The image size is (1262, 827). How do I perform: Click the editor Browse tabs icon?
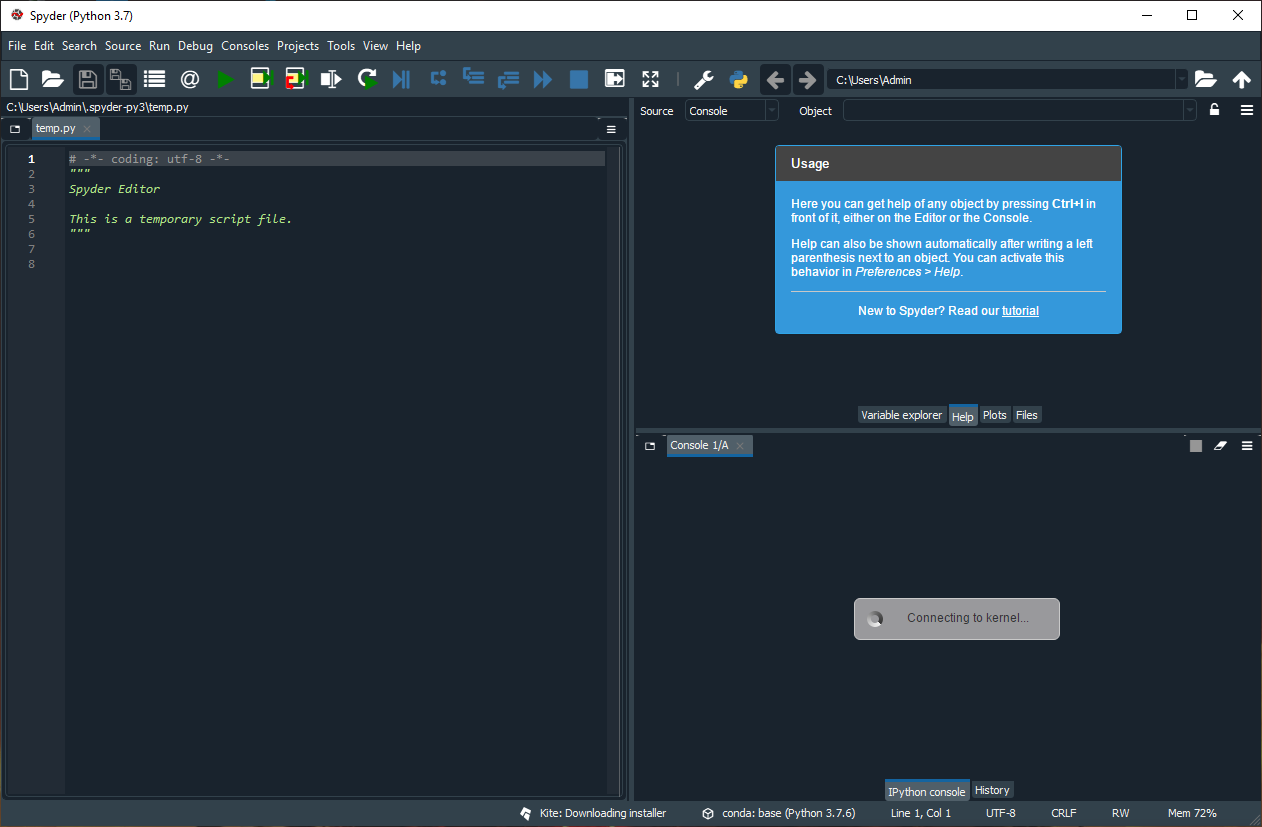tap(15, 129)
